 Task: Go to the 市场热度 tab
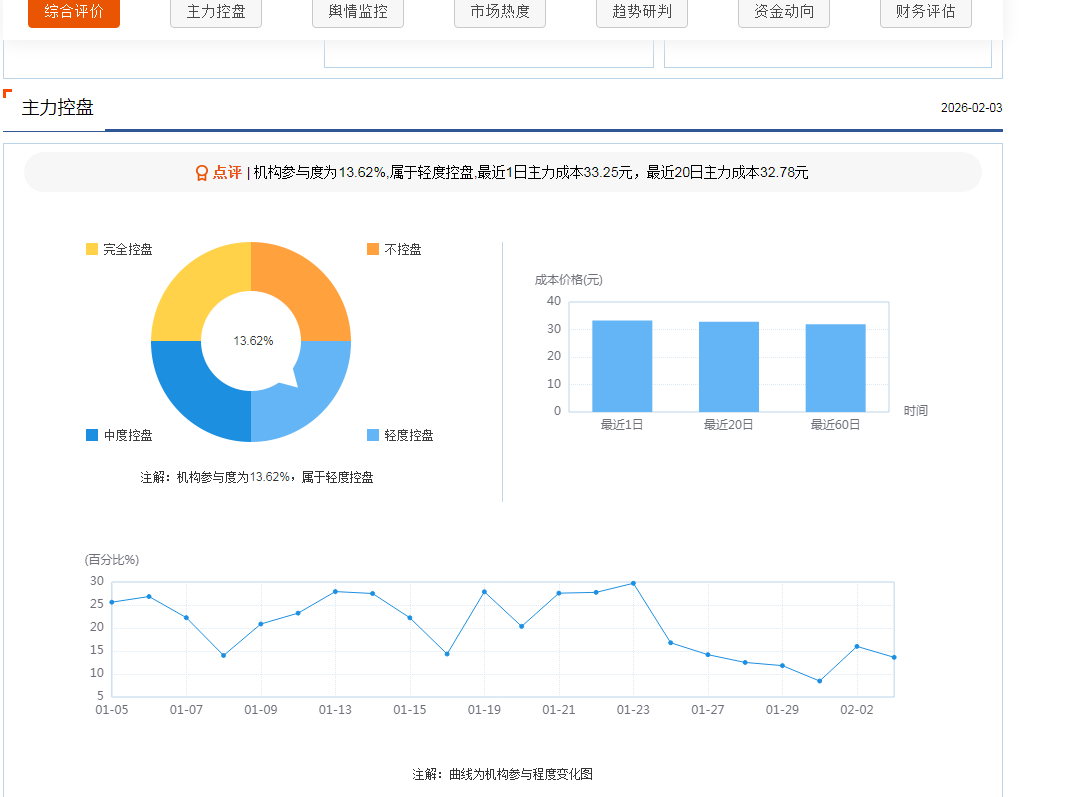point(500,13)
